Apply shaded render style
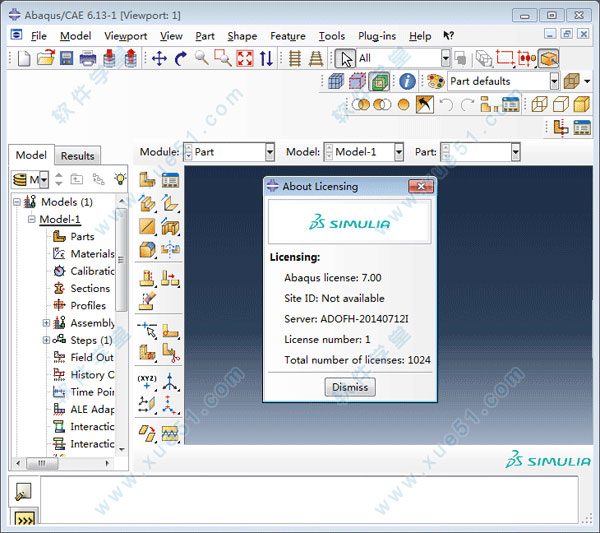This screenshot has height=533, width=600. point(581,104)
